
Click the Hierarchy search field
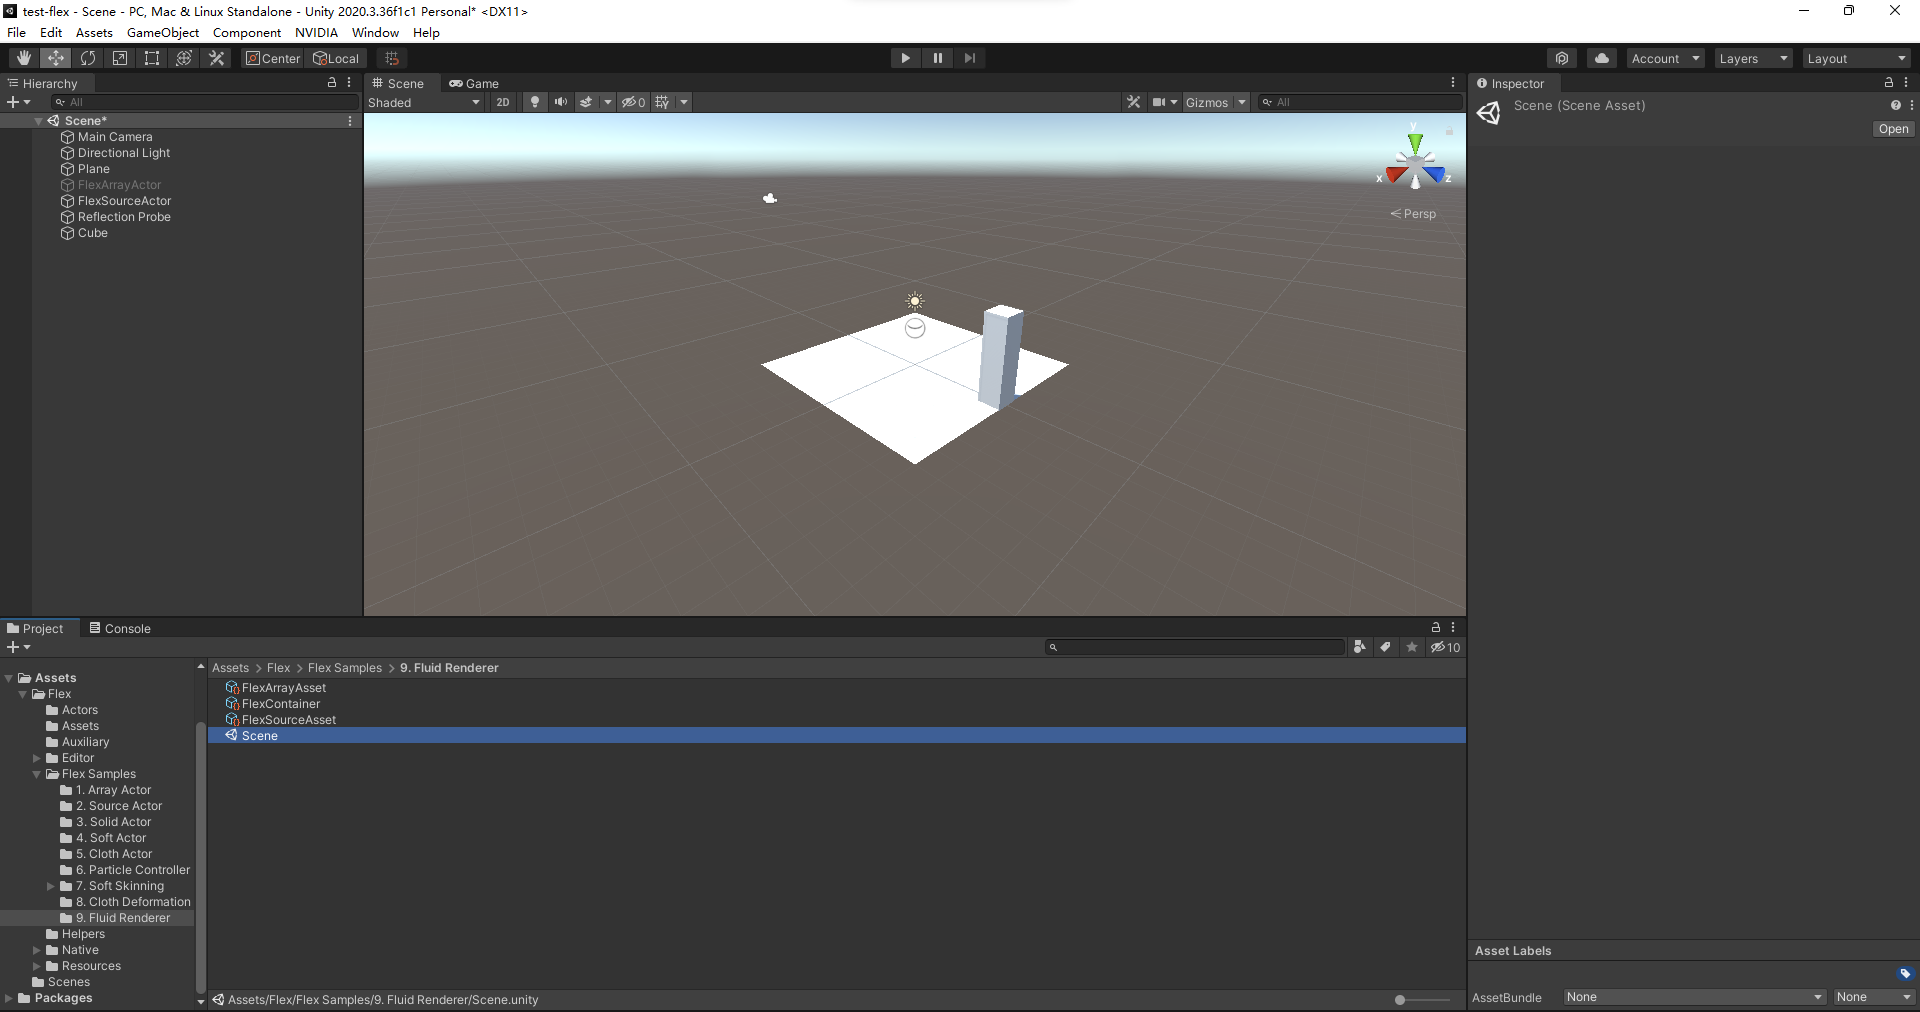[205, 102]
